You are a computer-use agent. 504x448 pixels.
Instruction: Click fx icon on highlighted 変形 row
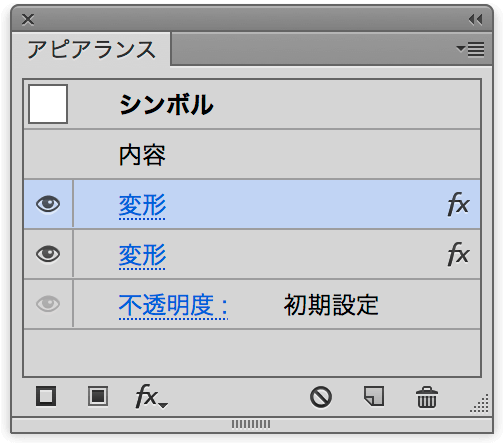[x=458, y=204]
